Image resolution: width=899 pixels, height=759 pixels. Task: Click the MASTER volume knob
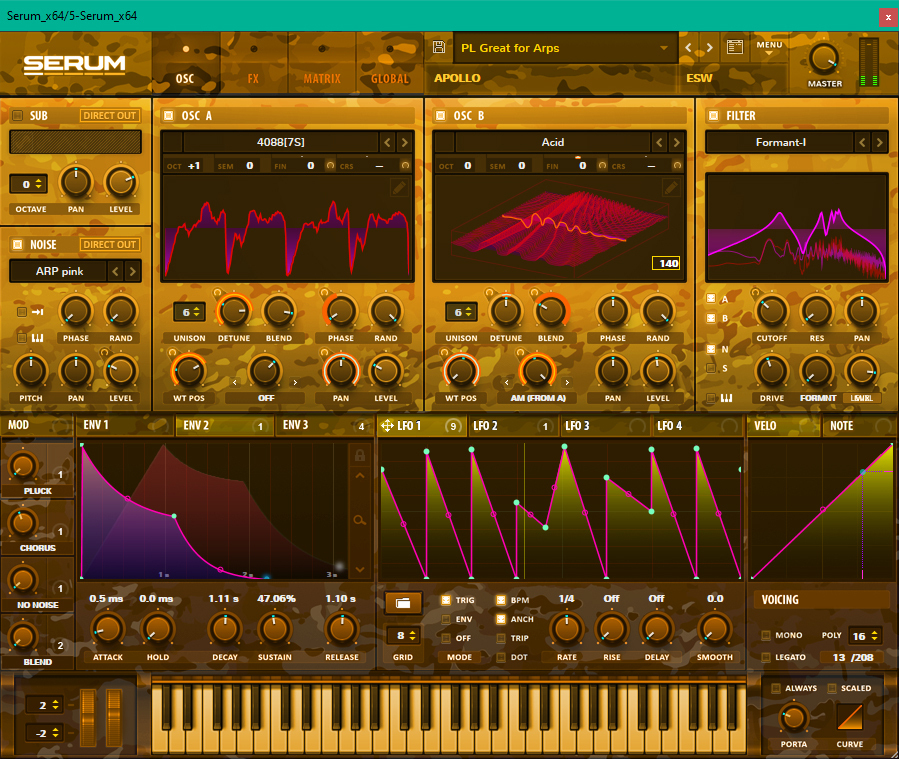coord(824,59)
